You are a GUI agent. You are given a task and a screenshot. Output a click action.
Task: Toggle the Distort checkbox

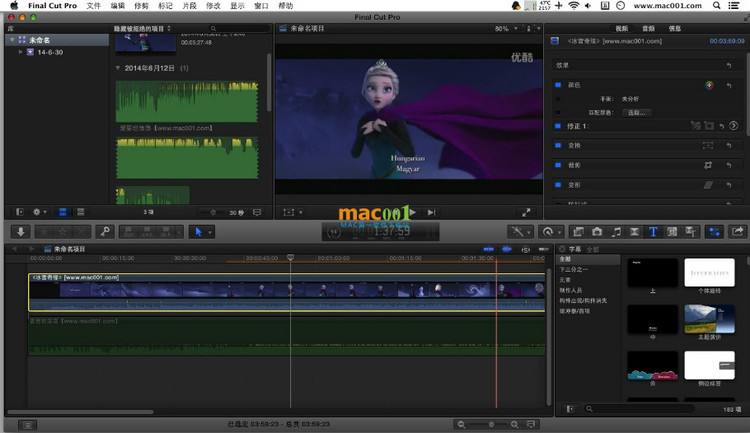tap(558, 185)
